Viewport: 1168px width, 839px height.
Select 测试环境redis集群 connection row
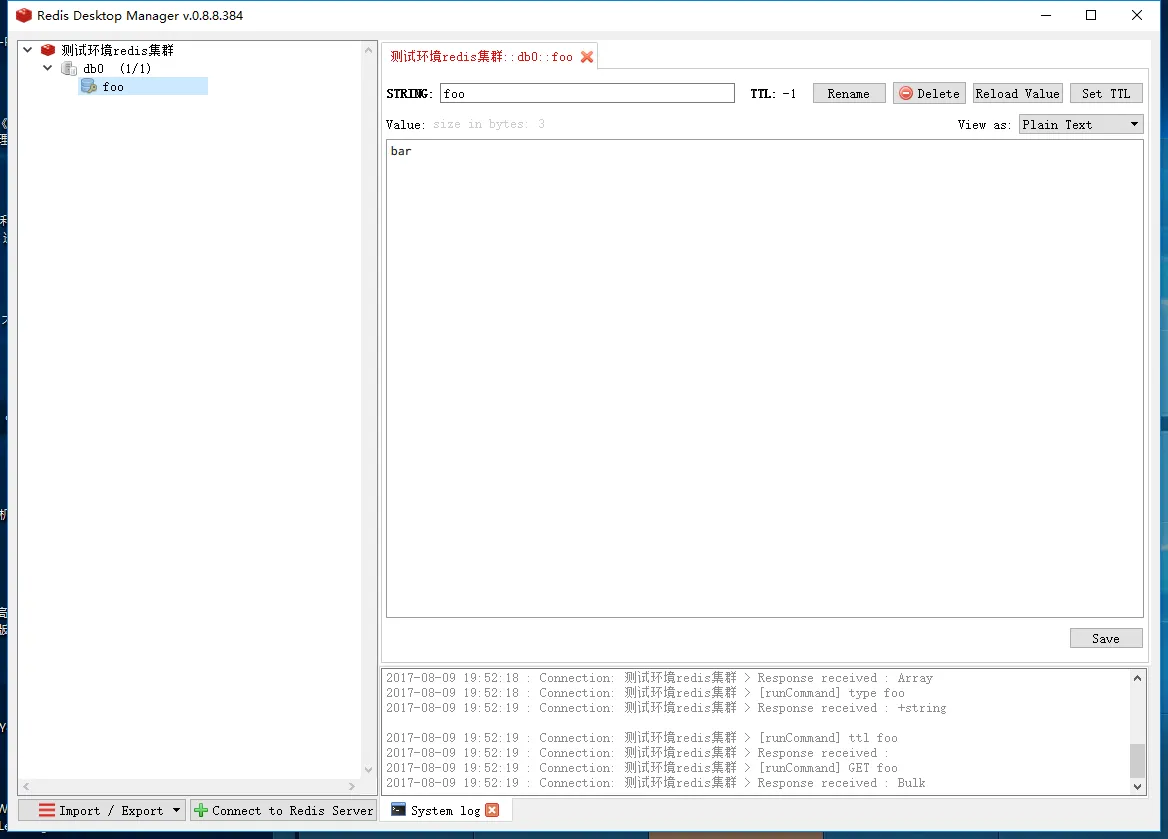click(x=117, y=50)
